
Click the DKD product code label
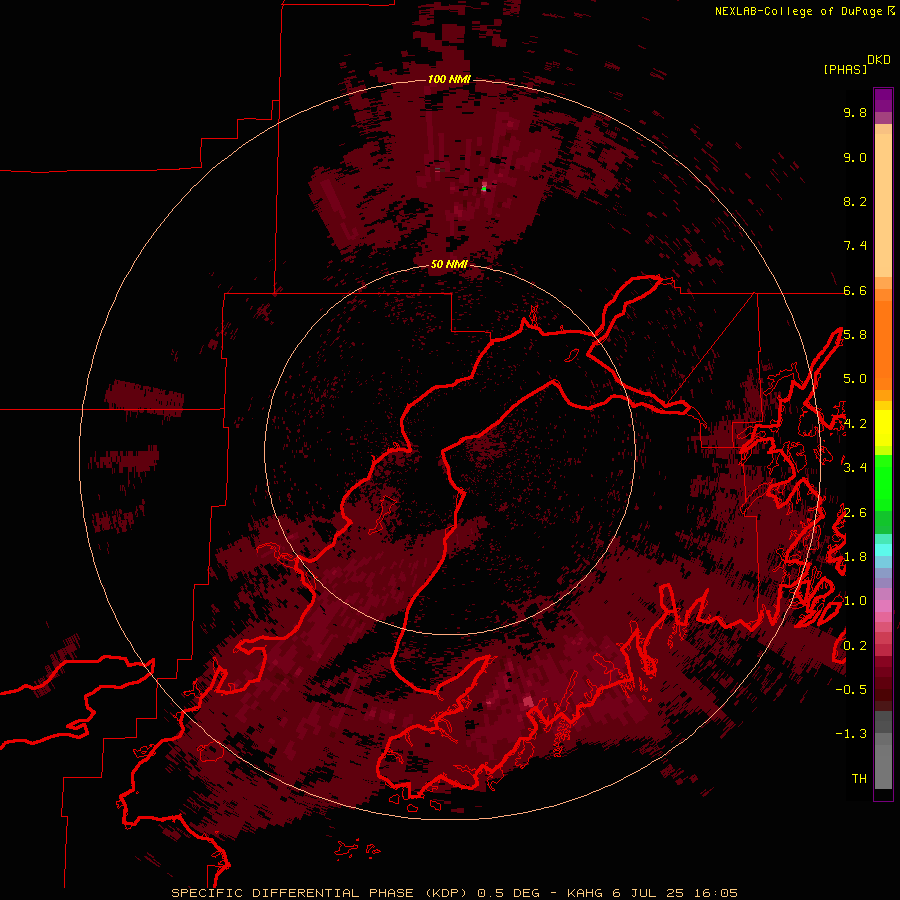(x=879, y=60)
